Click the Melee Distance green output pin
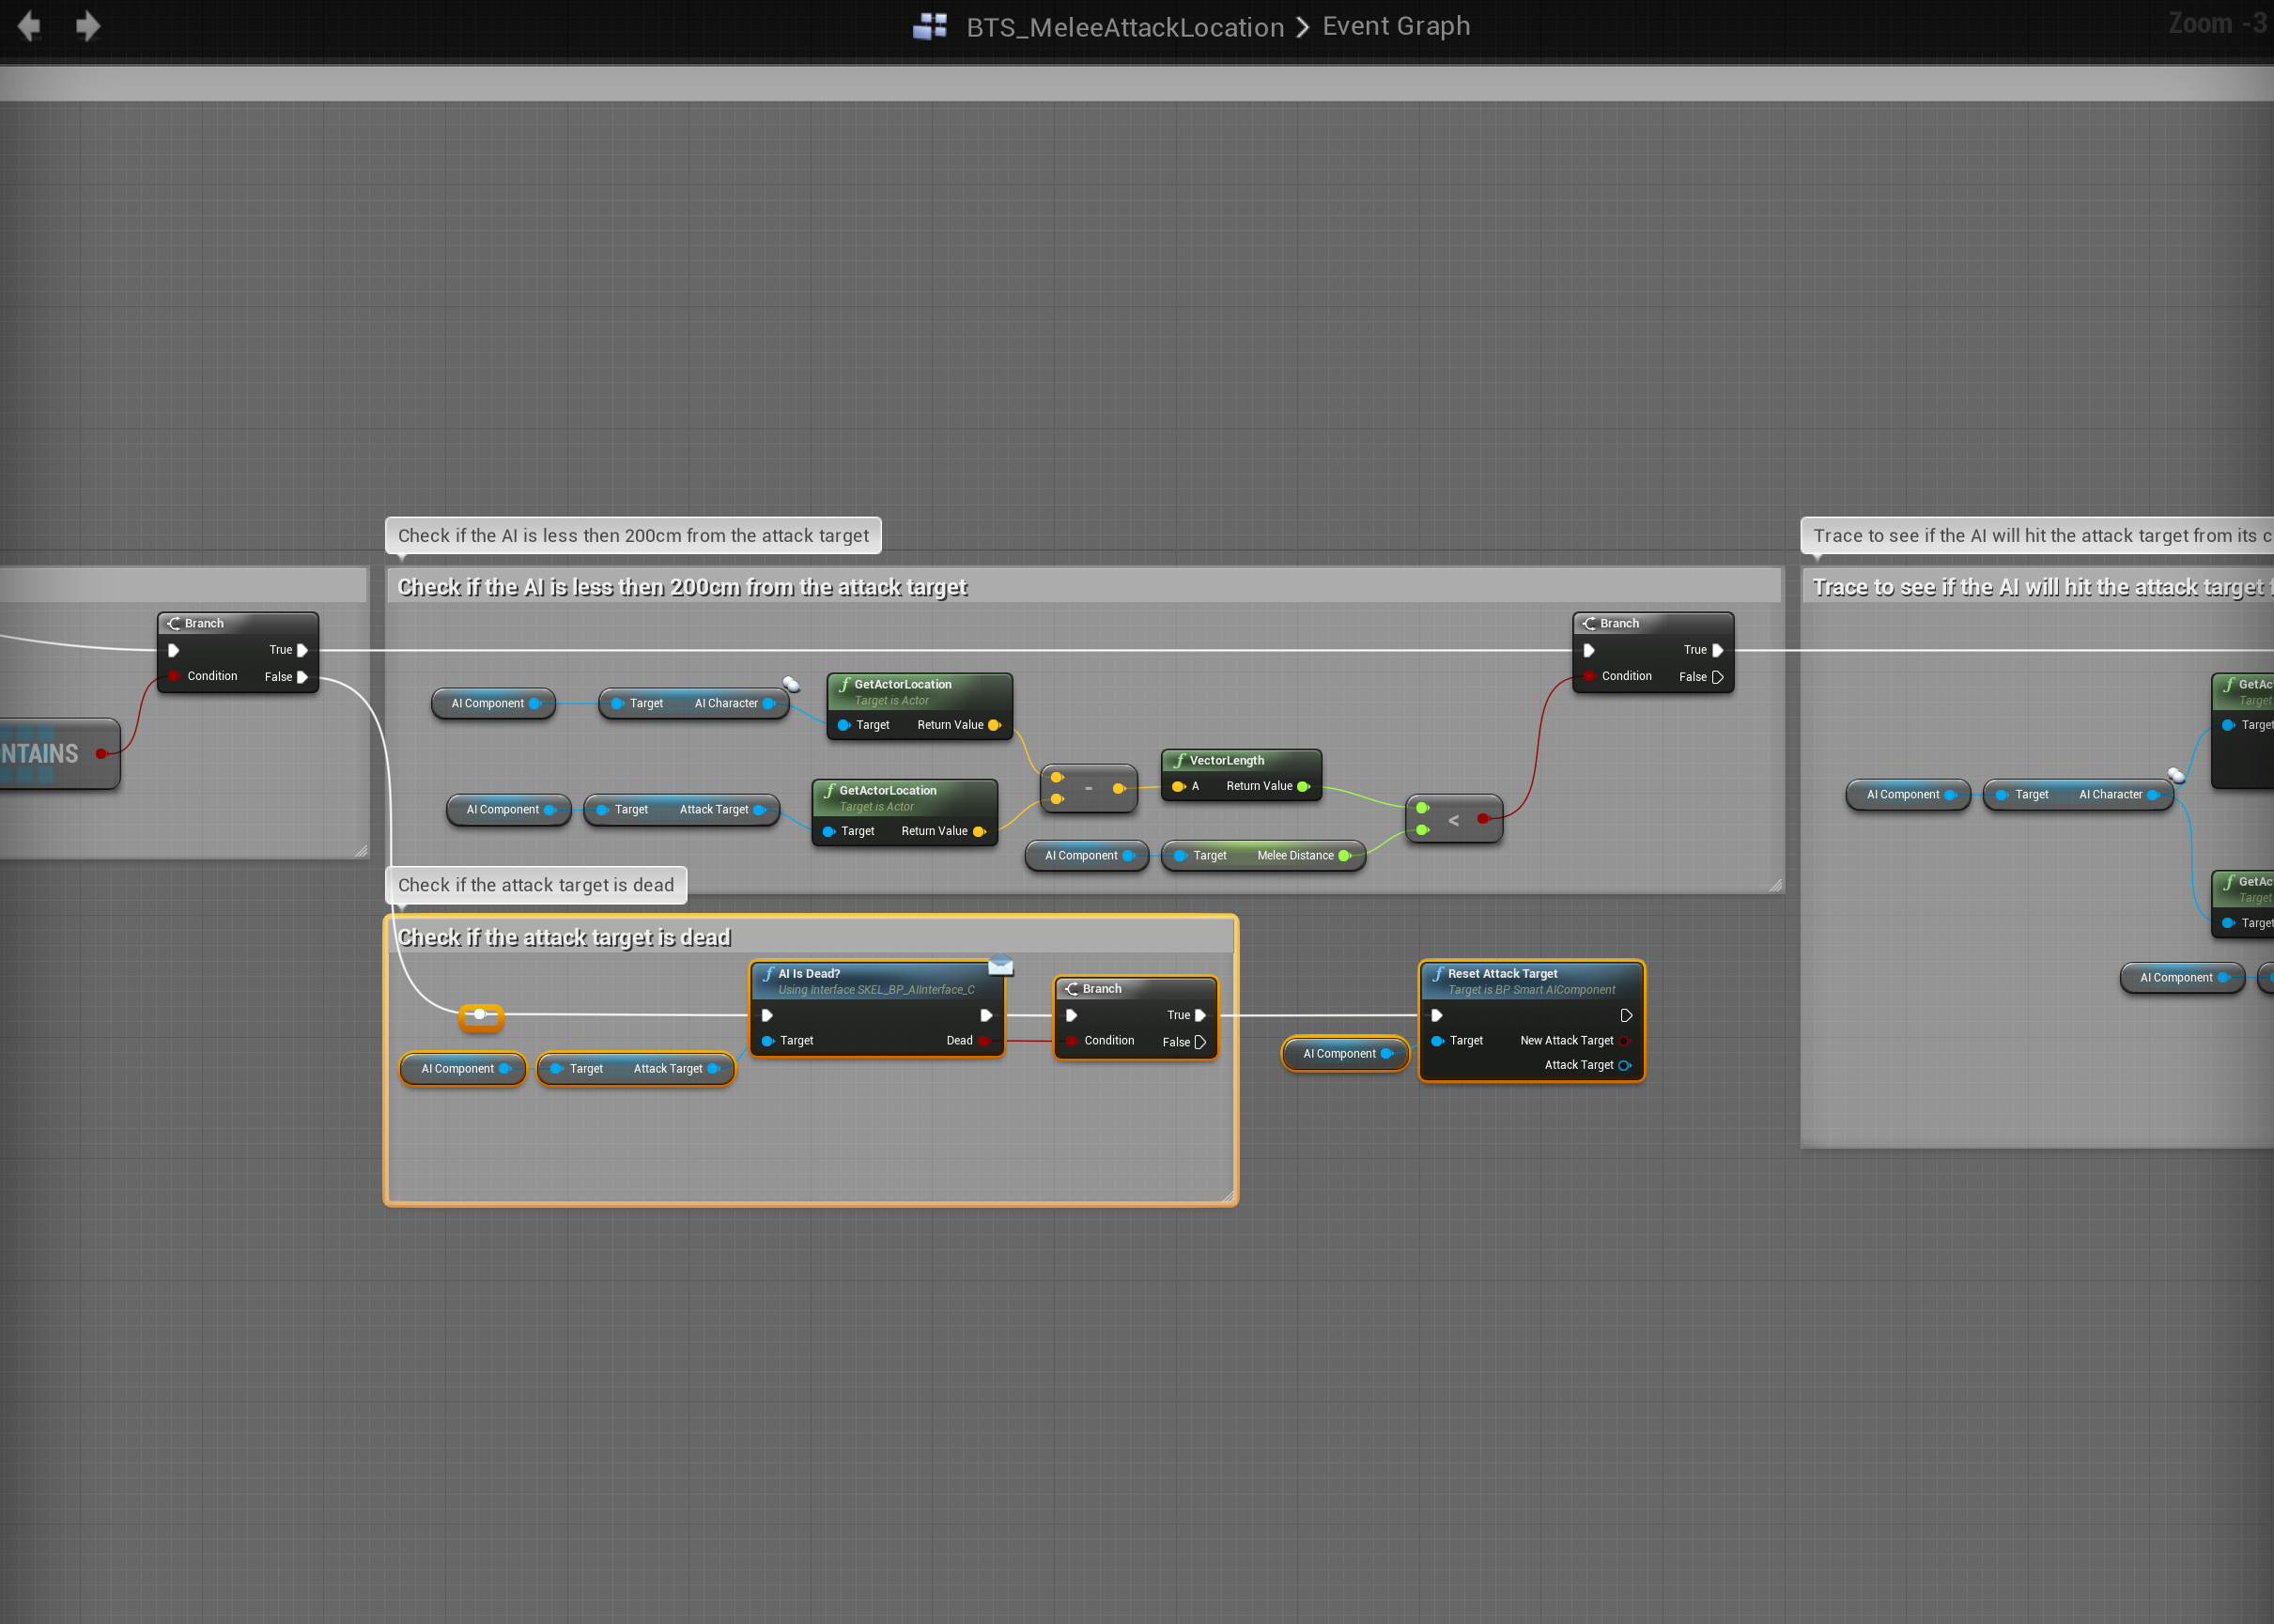This screenshot has height=1624, width=2274. pyautogui.click(x=1344, y=856)
